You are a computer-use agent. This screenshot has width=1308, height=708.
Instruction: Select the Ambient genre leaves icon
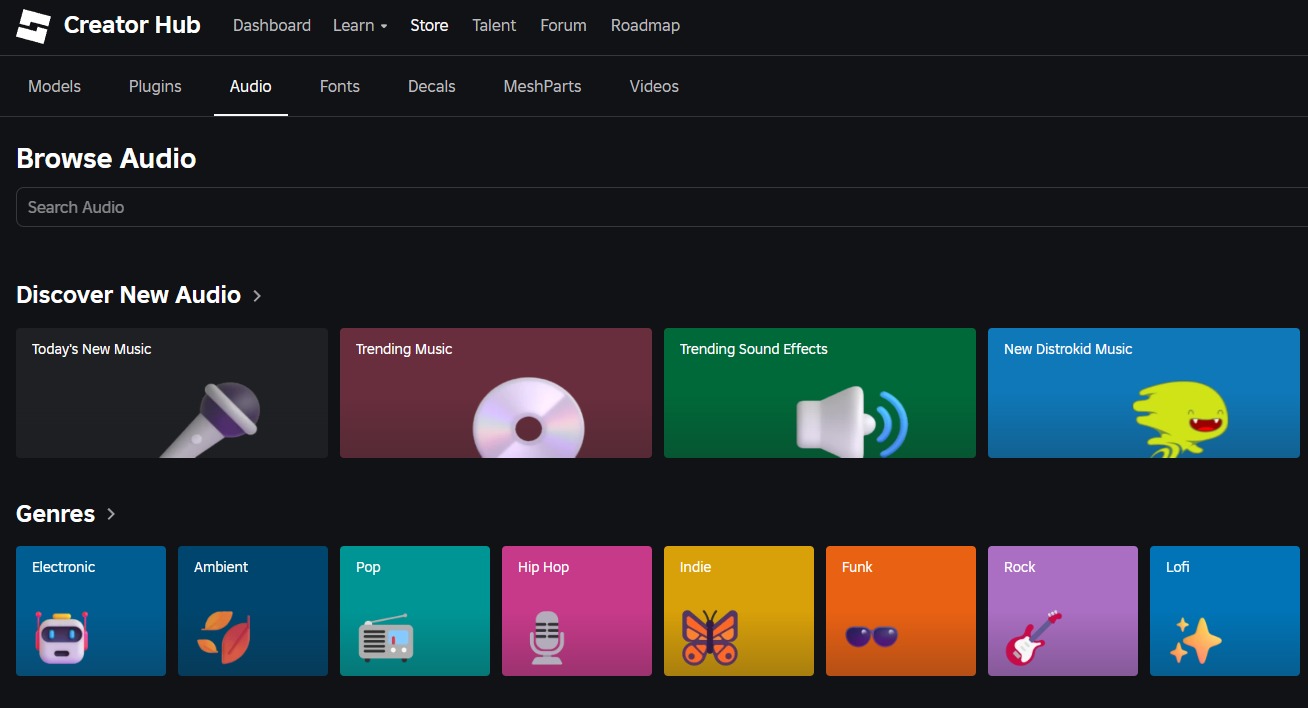point(223,637)
